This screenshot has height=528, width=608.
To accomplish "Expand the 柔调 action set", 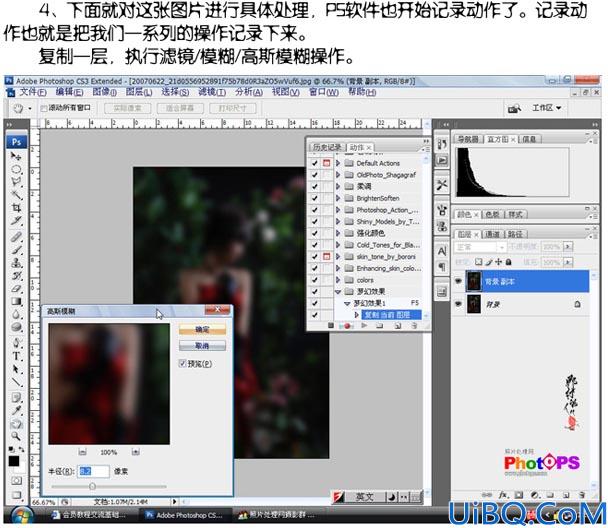I will [x=338, y=186].
